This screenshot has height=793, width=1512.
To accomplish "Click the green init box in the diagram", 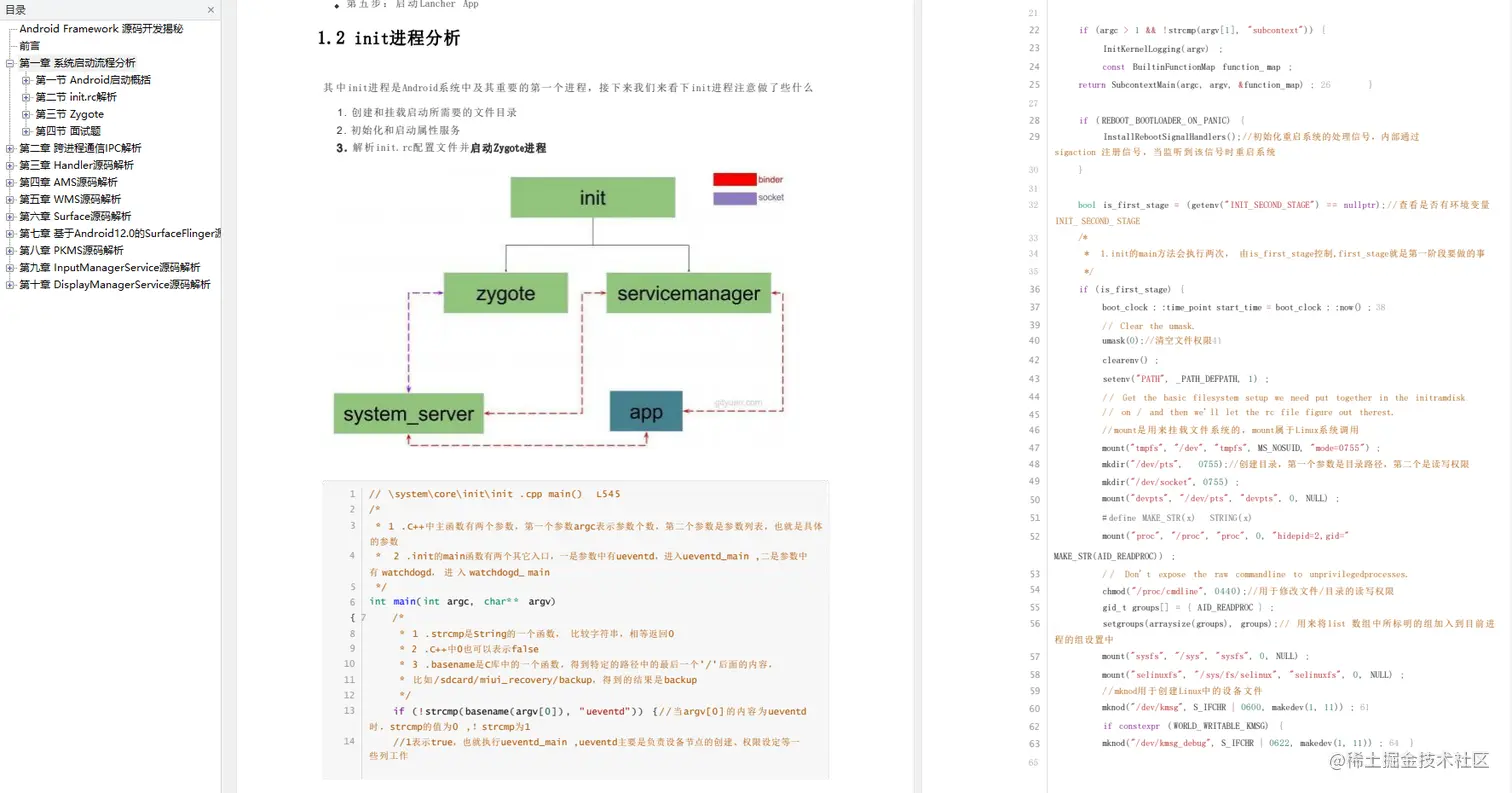I will 593,197.
